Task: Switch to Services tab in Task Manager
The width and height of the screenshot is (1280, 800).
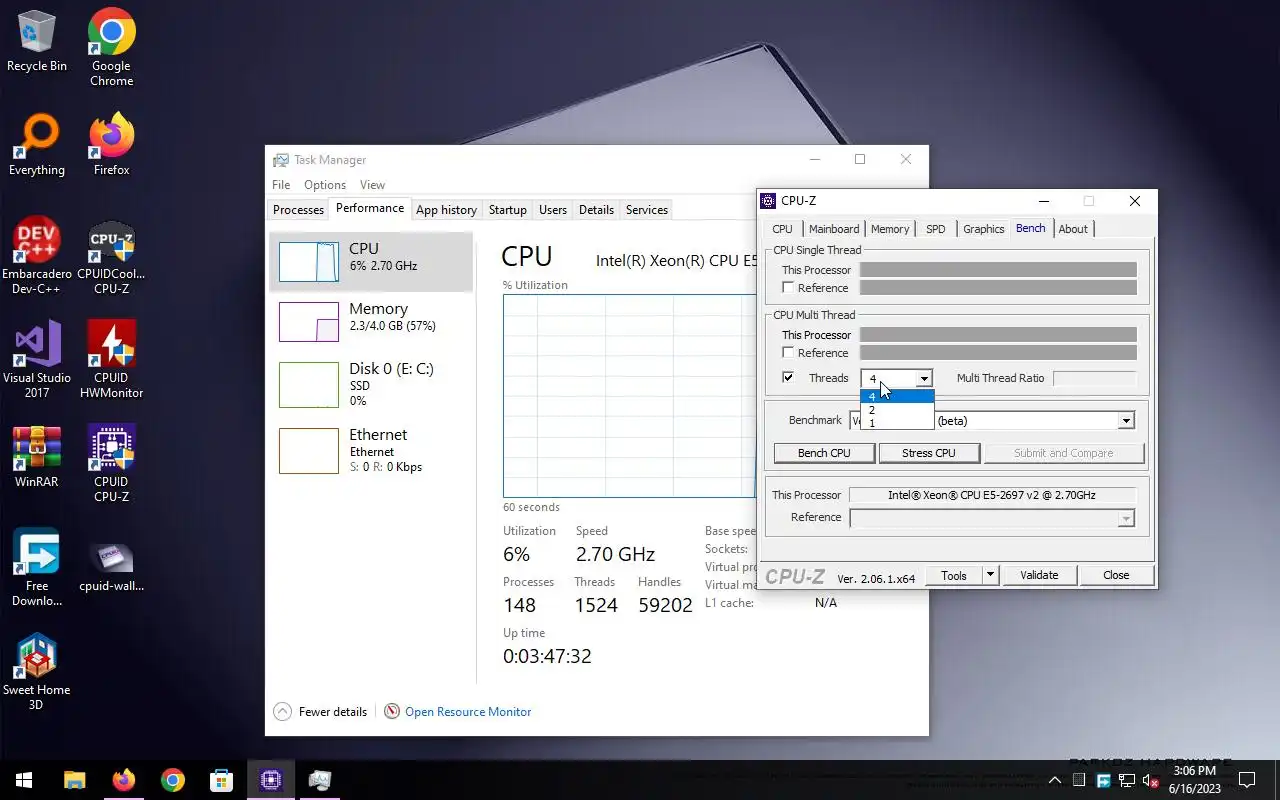Action: pyautogui.click(x=647, y=210)
